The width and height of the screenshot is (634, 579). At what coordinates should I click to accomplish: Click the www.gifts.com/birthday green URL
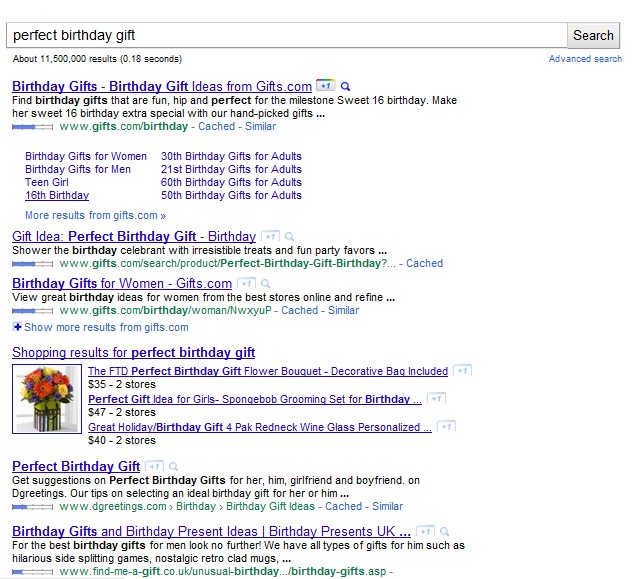click(x=124, y=126)
